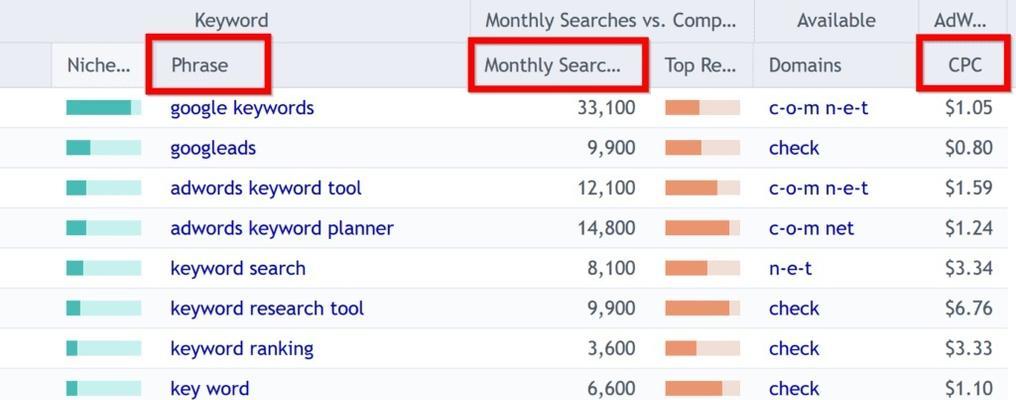The image size is (1016, 400).
Task: Open the 'googleads' keyword link
Action: coord(213,148)
